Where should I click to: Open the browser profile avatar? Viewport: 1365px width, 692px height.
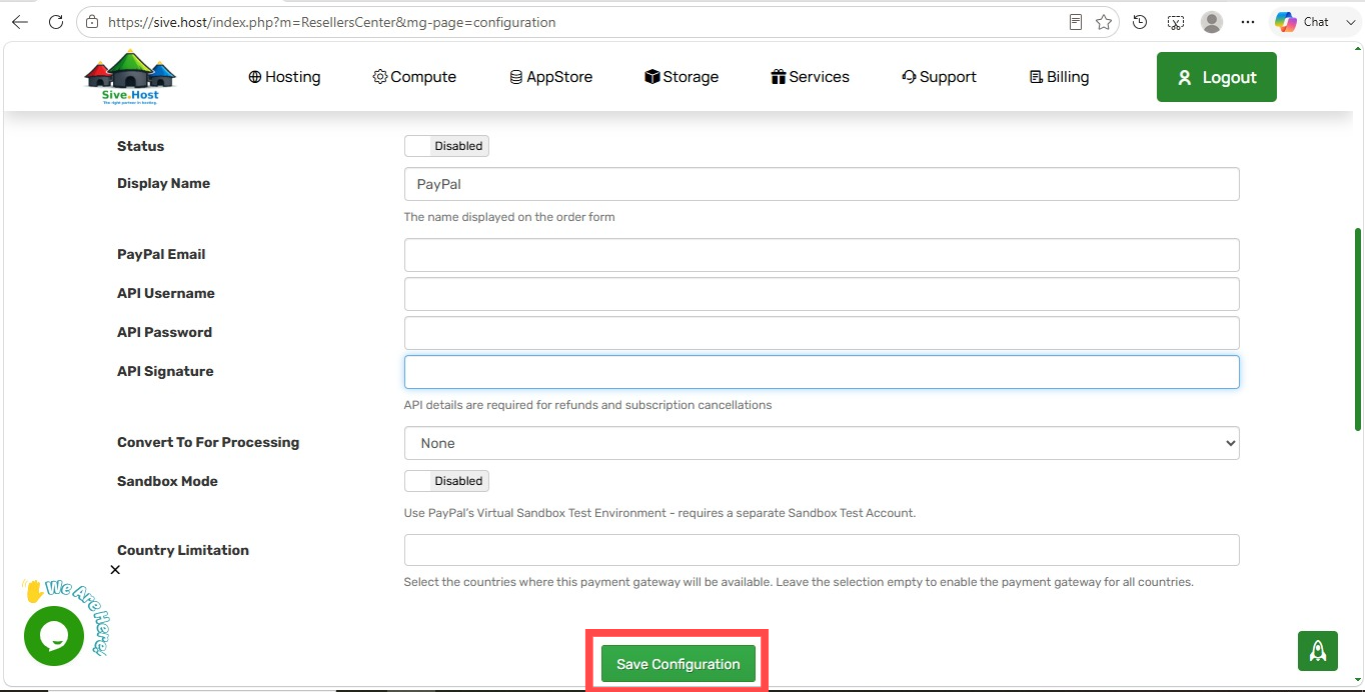1212,22
